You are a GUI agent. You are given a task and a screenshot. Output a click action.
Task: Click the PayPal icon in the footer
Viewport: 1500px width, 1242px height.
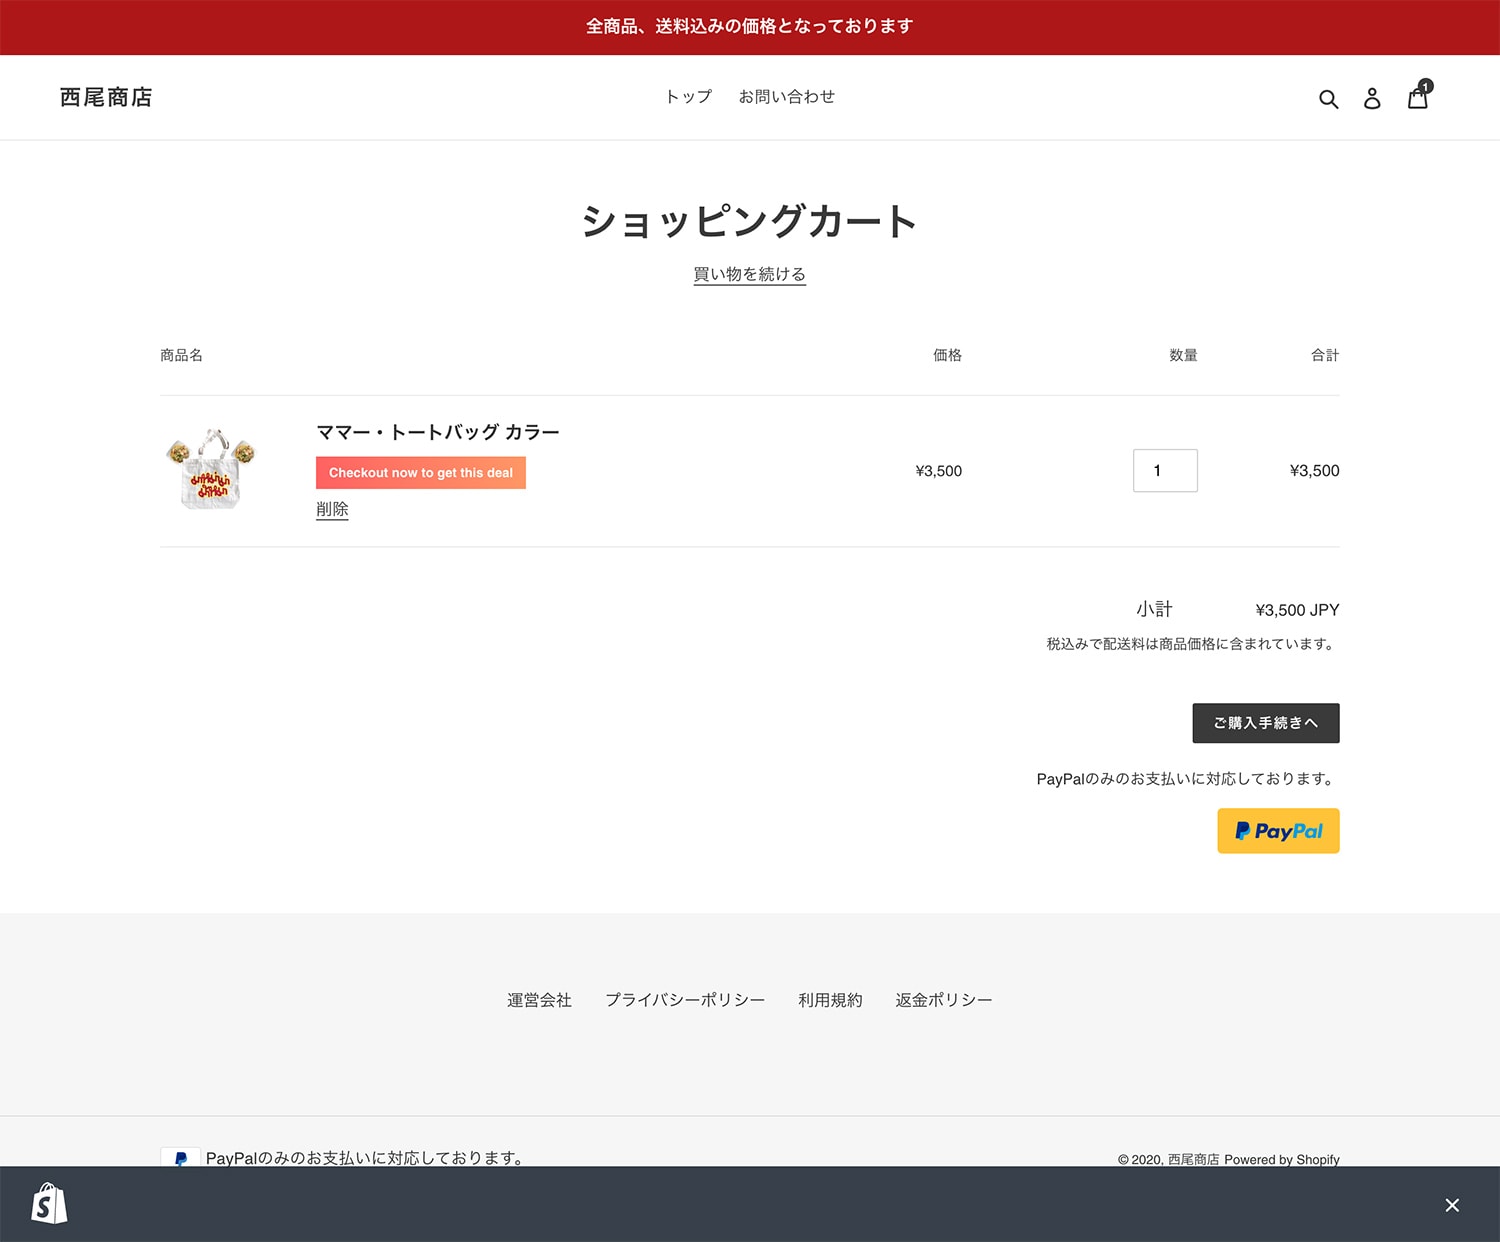[x=180, y=1157]
